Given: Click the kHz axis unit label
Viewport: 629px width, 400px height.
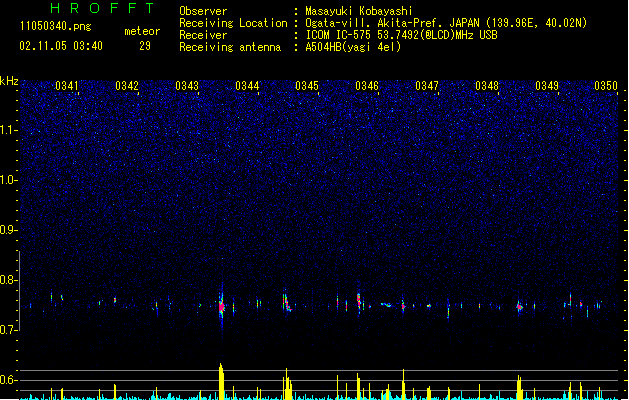Looking at the screenshot, I should (9, 81).
